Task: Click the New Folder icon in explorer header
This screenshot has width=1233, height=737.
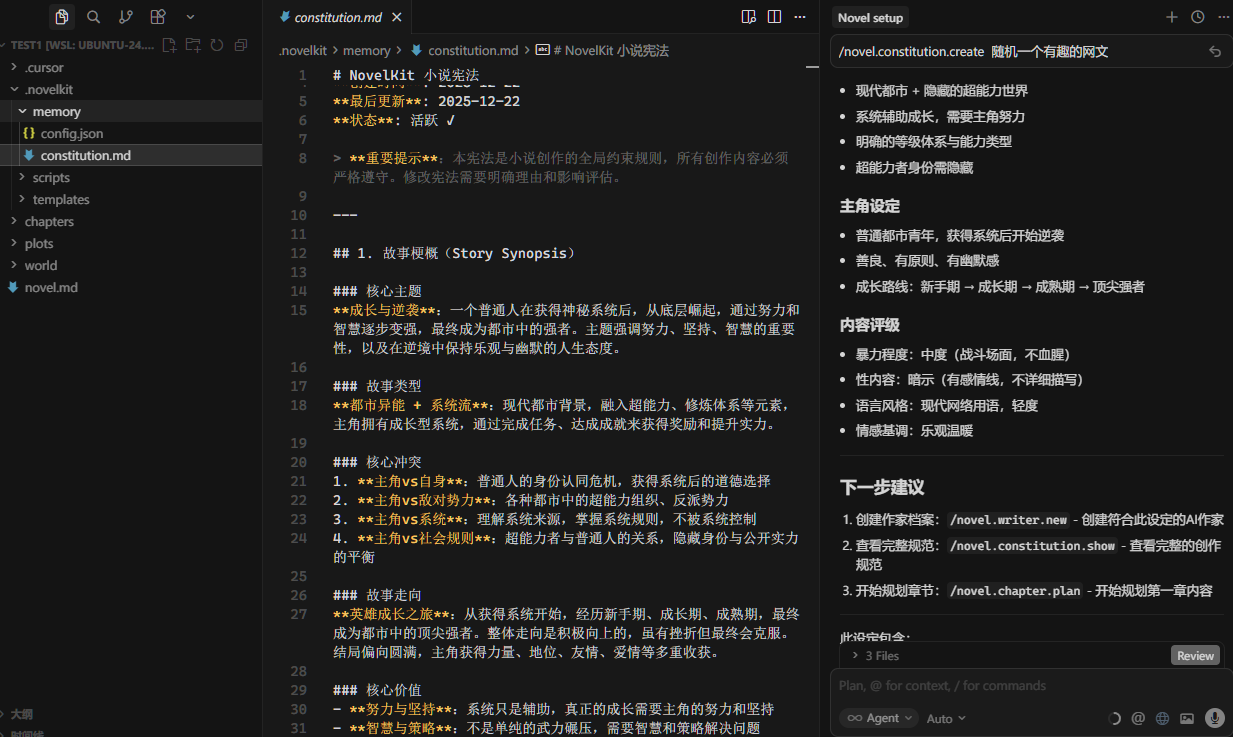Action: point(193,45)
